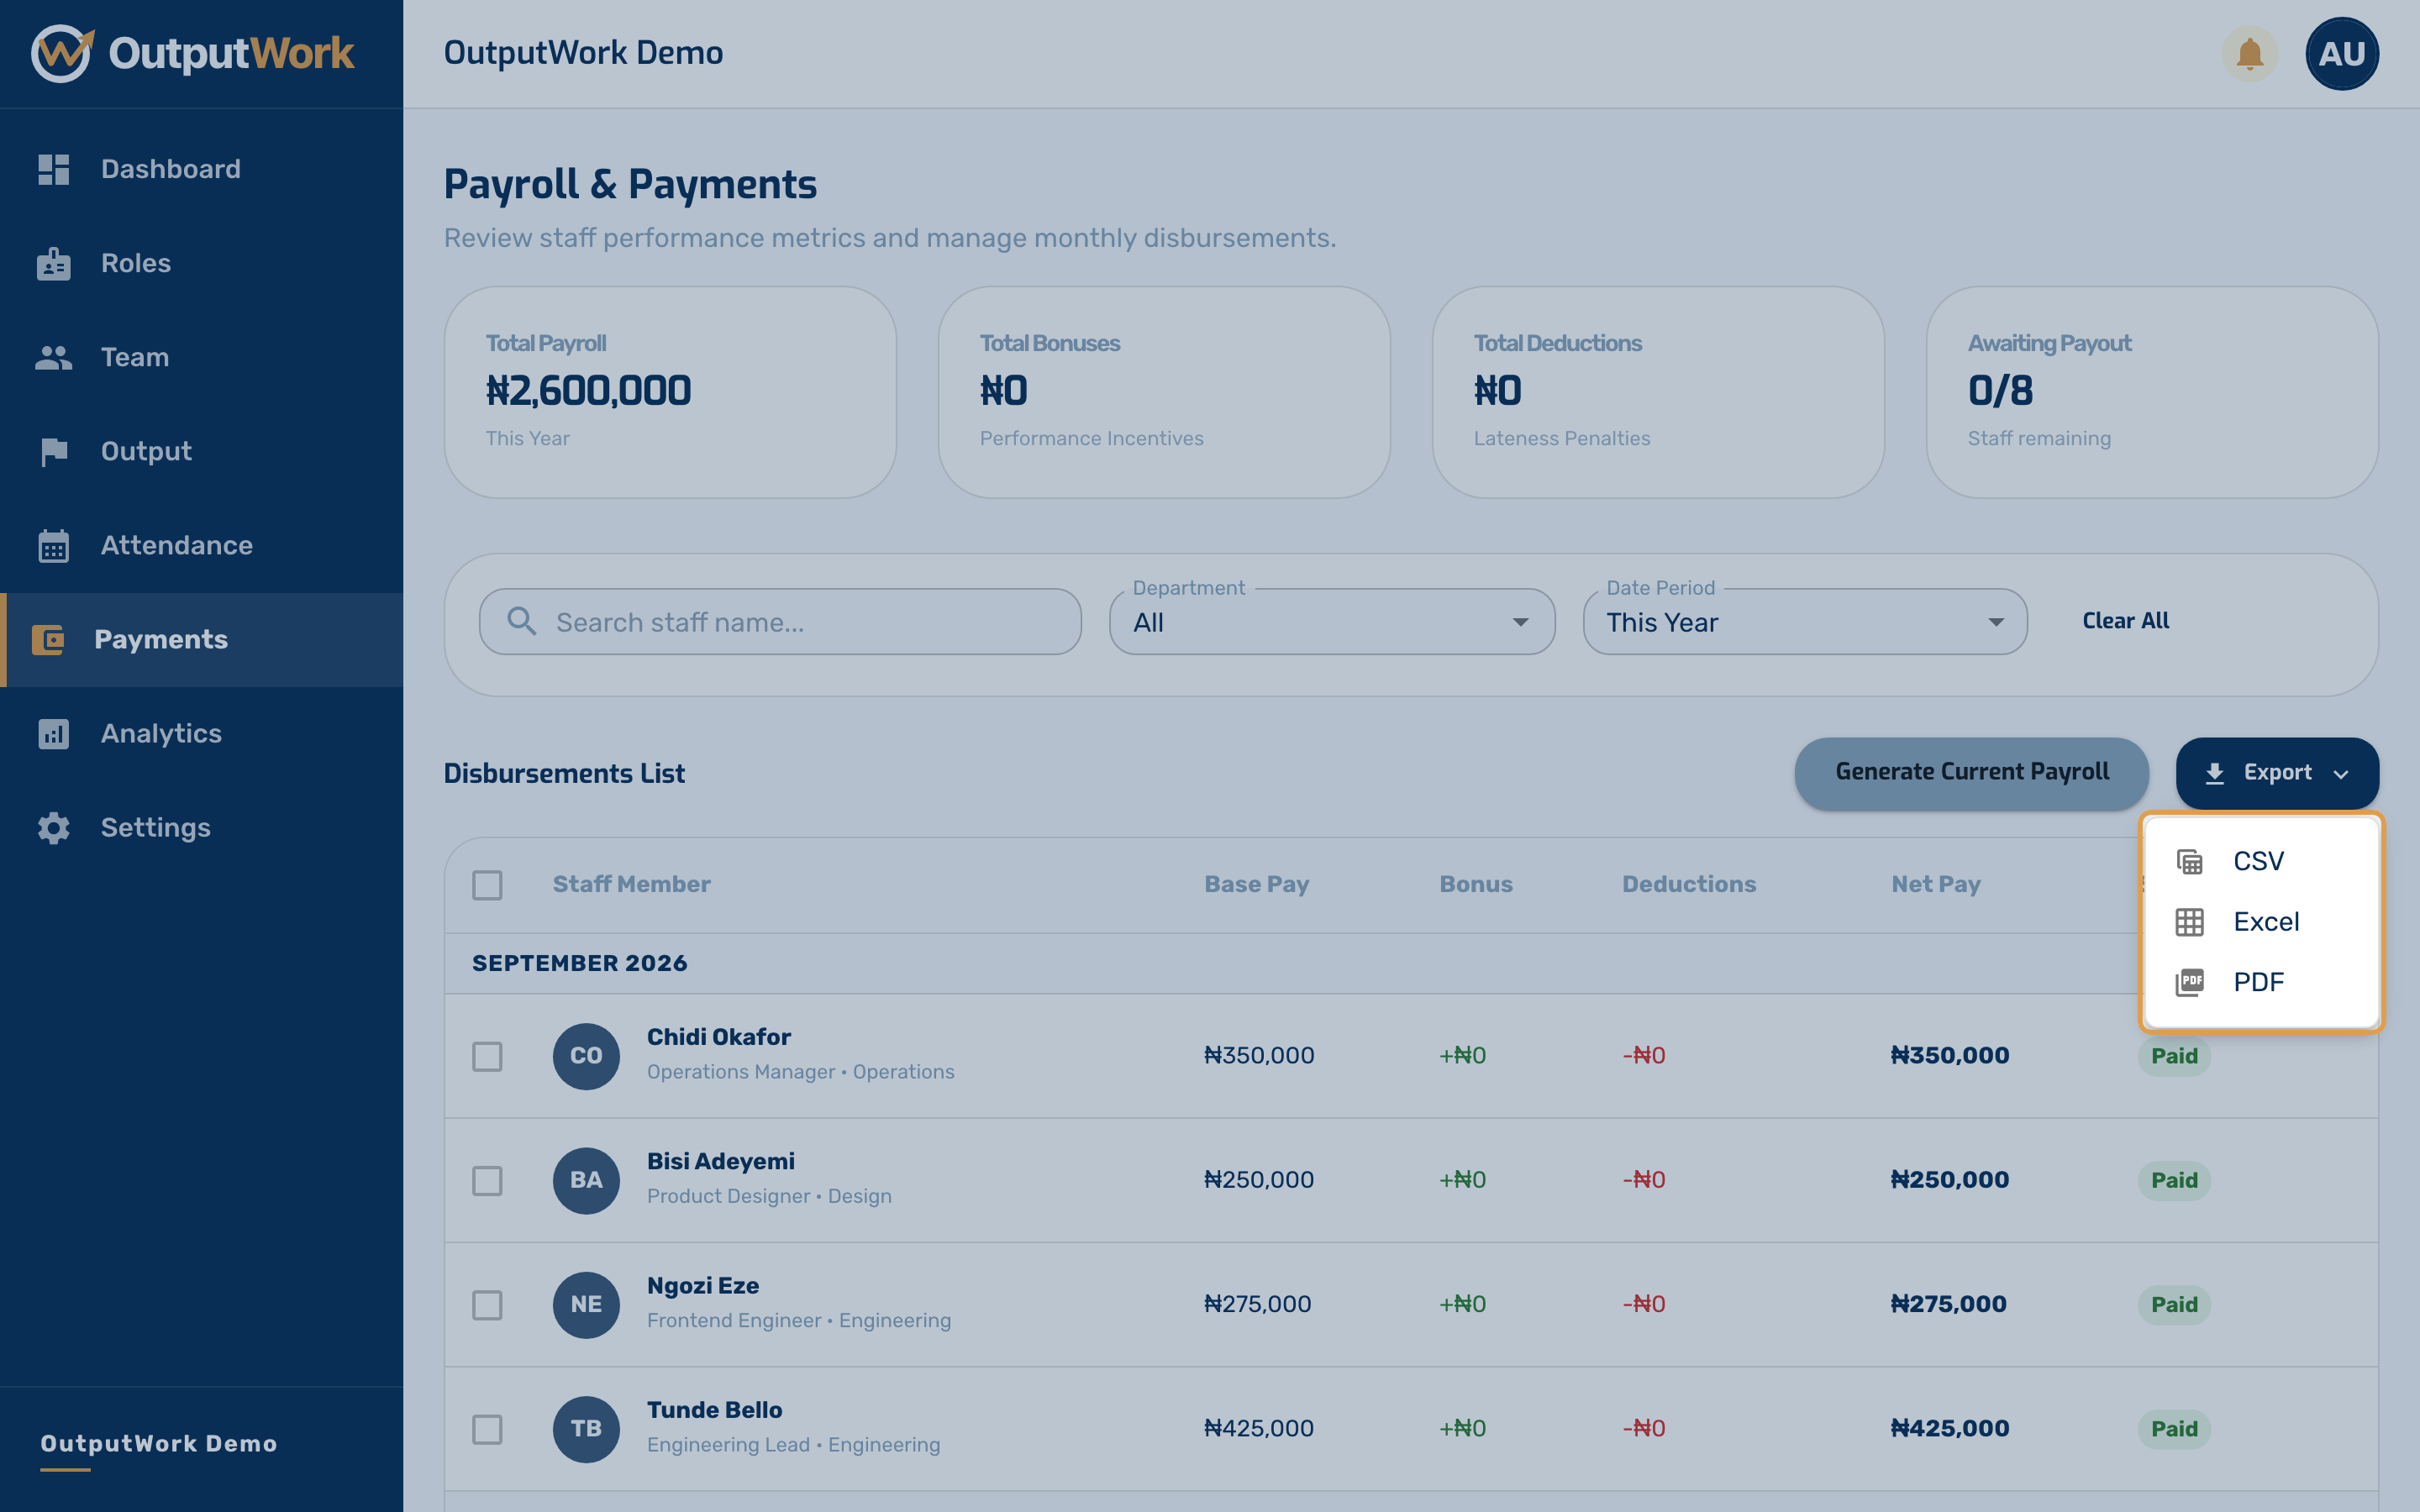The image size is (2420, 1512).
Task: Select Payments in the sidebar
Action: (201, 640)
